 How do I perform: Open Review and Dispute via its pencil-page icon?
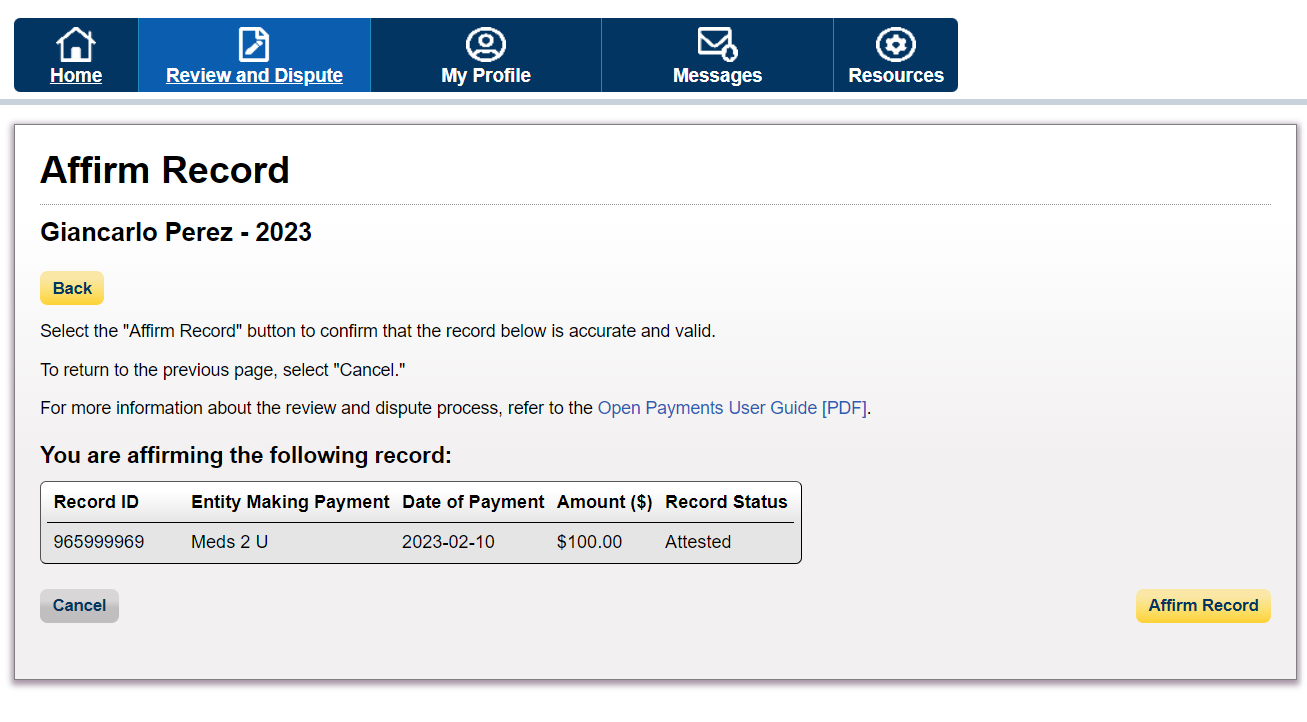pos(254,44)
